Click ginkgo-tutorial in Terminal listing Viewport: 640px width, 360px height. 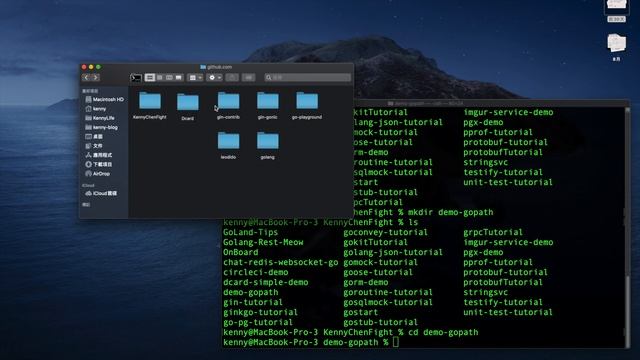(x=260, y=312)
